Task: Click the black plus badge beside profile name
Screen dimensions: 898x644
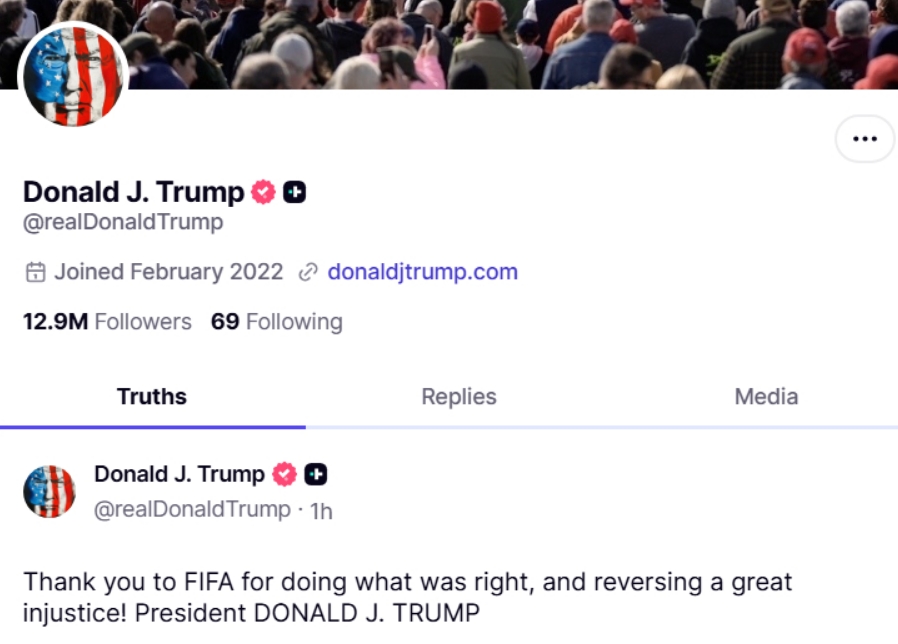Action: [294, 192]
